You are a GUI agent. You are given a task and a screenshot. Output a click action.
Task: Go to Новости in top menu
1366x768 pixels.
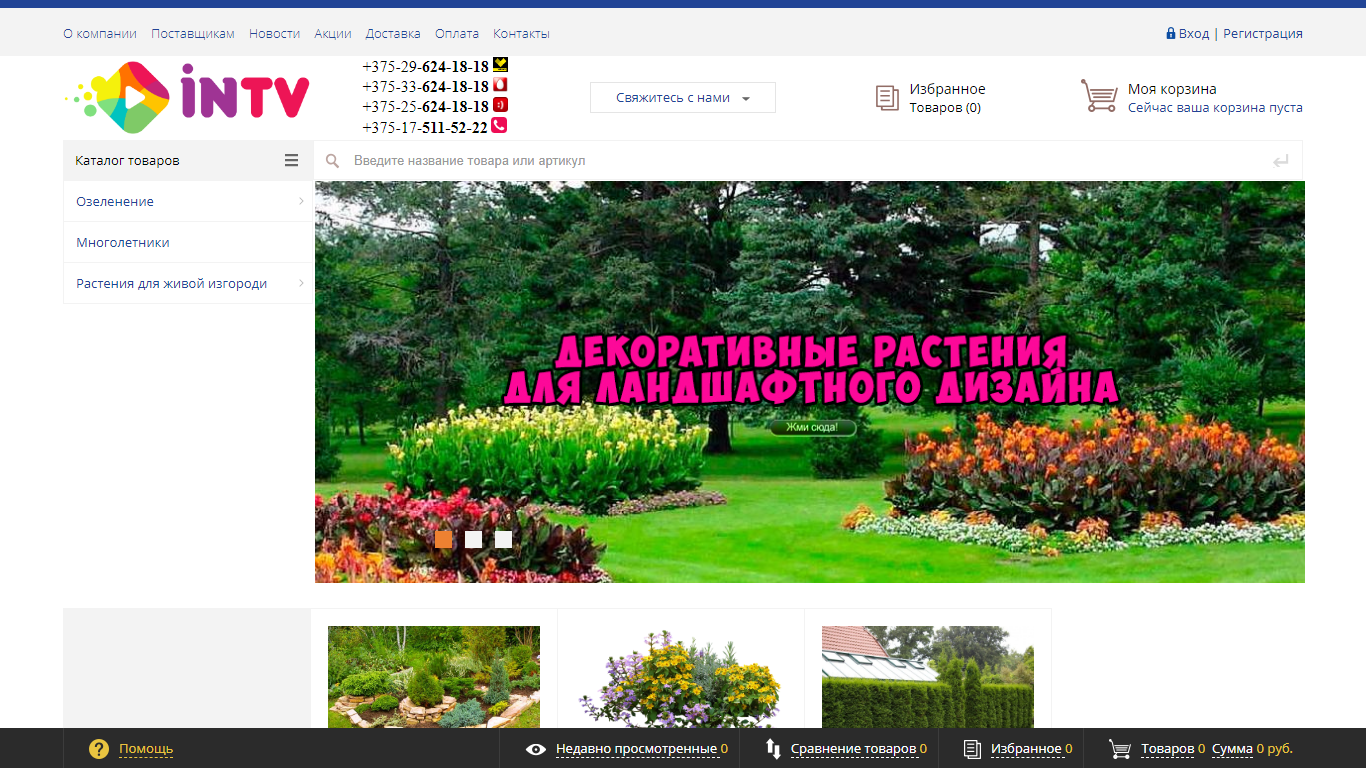(274, 33)
